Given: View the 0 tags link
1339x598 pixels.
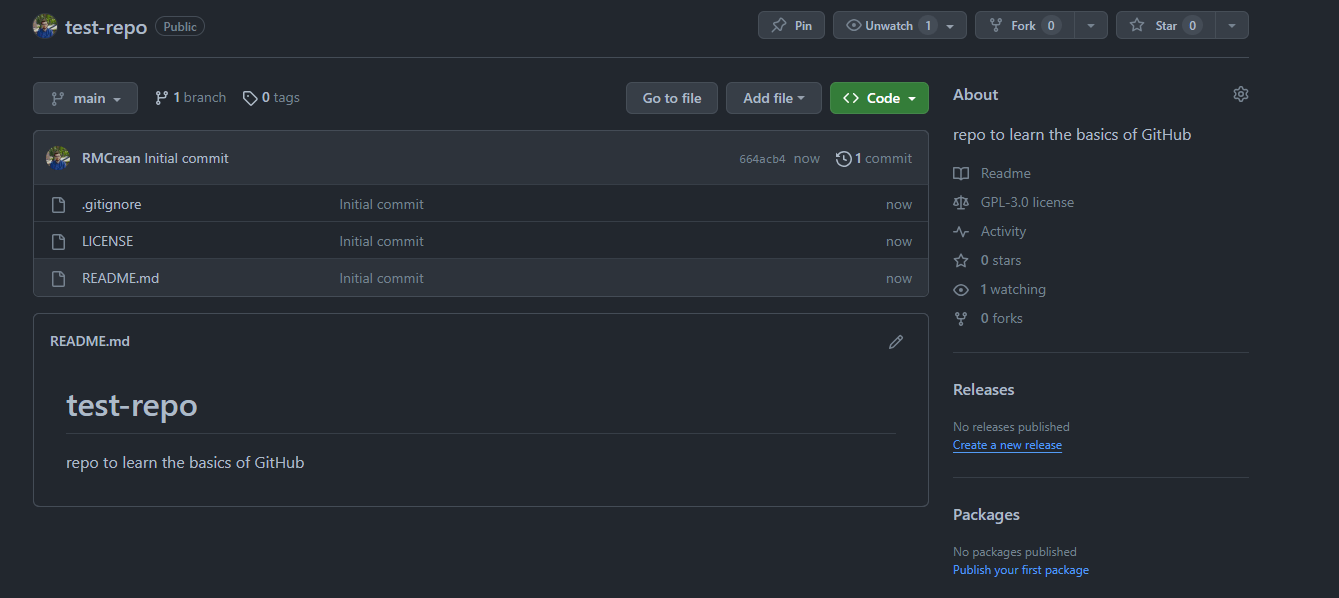Looking at the screenshot, I should click(x=271, y=98).
